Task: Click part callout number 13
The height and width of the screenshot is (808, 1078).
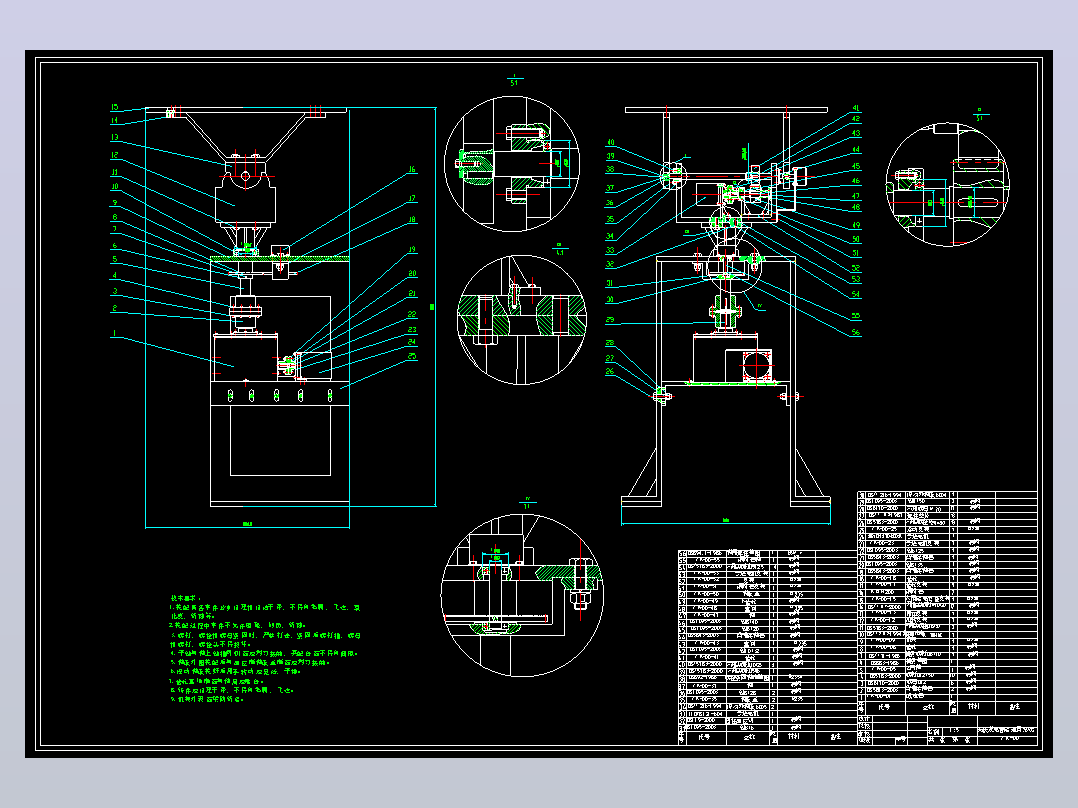Action: pyautogui.click(x=115, y=138)
